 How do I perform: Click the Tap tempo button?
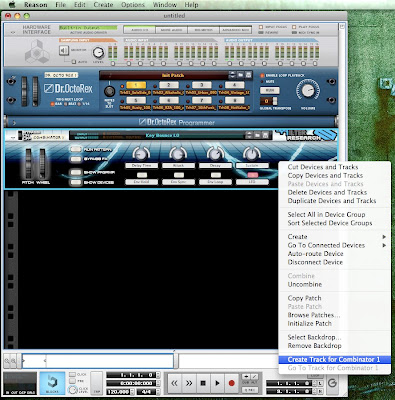pyautogui.click(x=96, y=383)
